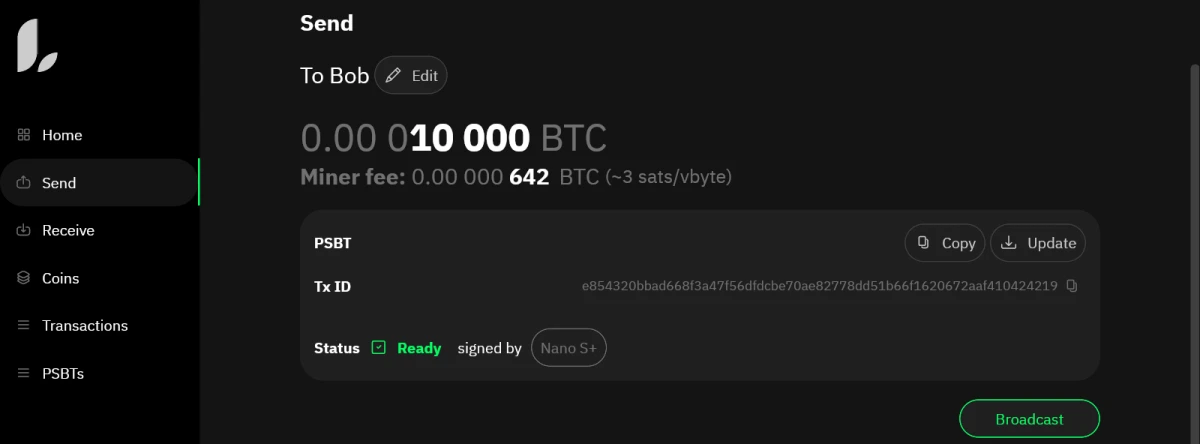1200x444 pixels.
Task: Click the Liana logo in the sidebar
Action: [37, 48]
